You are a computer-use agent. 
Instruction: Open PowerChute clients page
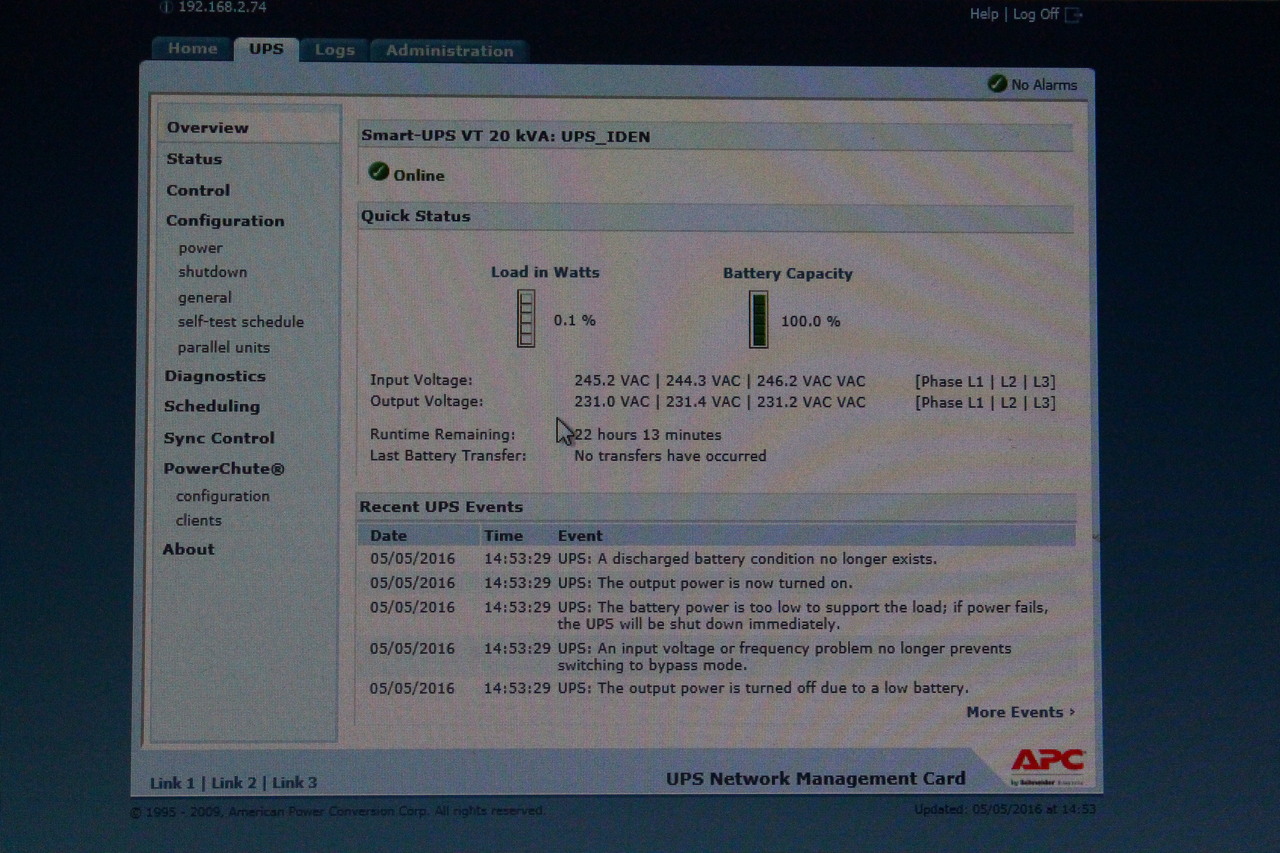click(x=199, y=520)
